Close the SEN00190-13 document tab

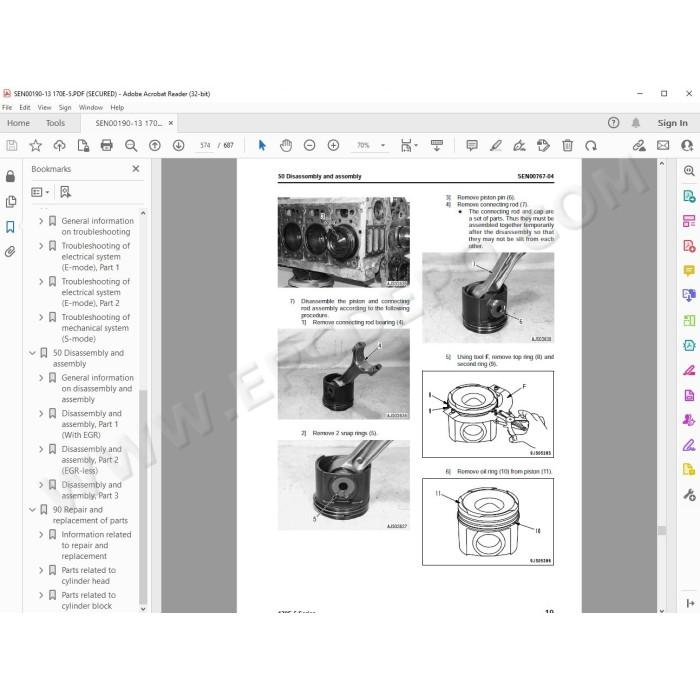point(171,123)
